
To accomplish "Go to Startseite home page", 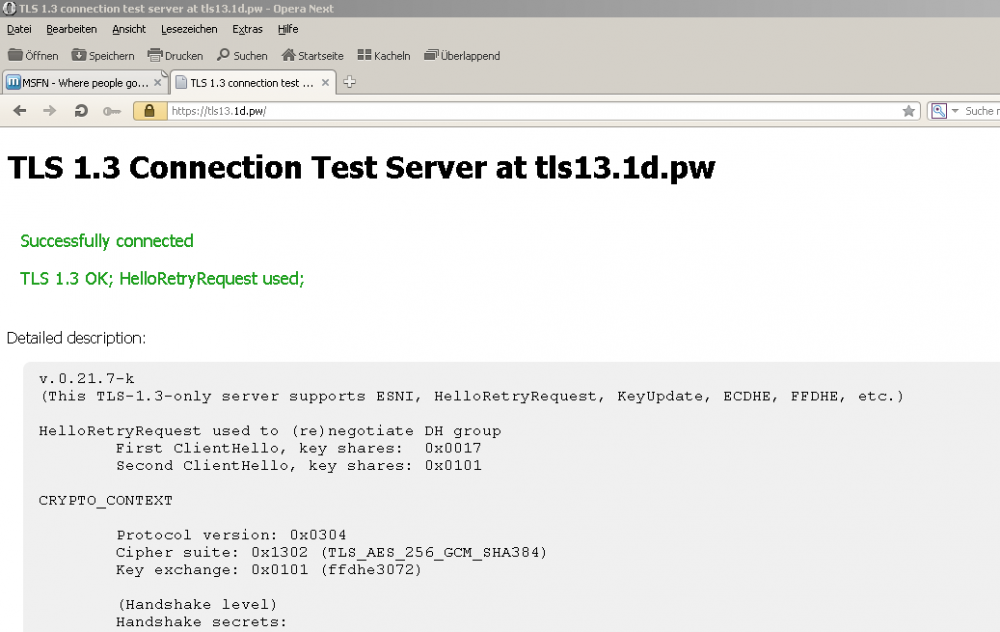I will pos(312,56).
